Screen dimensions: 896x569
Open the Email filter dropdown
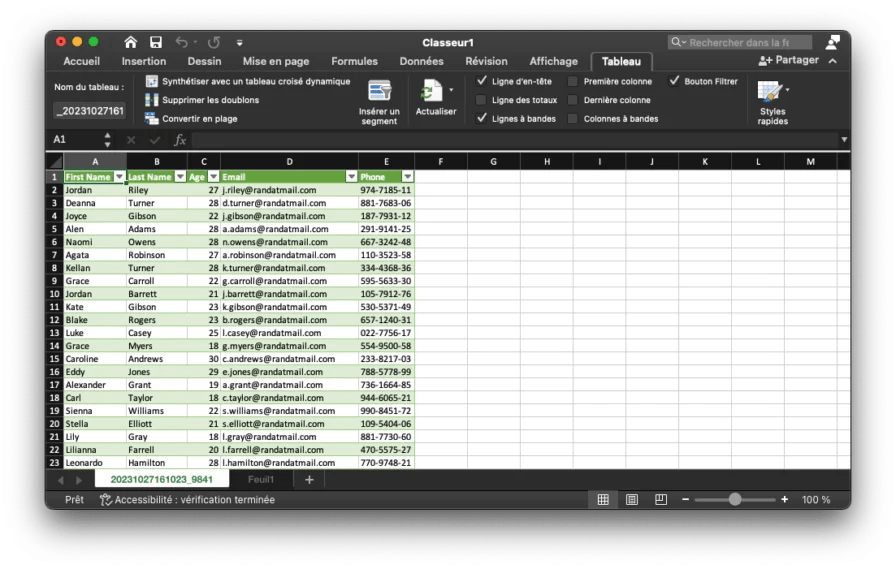[x=351, y=177]
